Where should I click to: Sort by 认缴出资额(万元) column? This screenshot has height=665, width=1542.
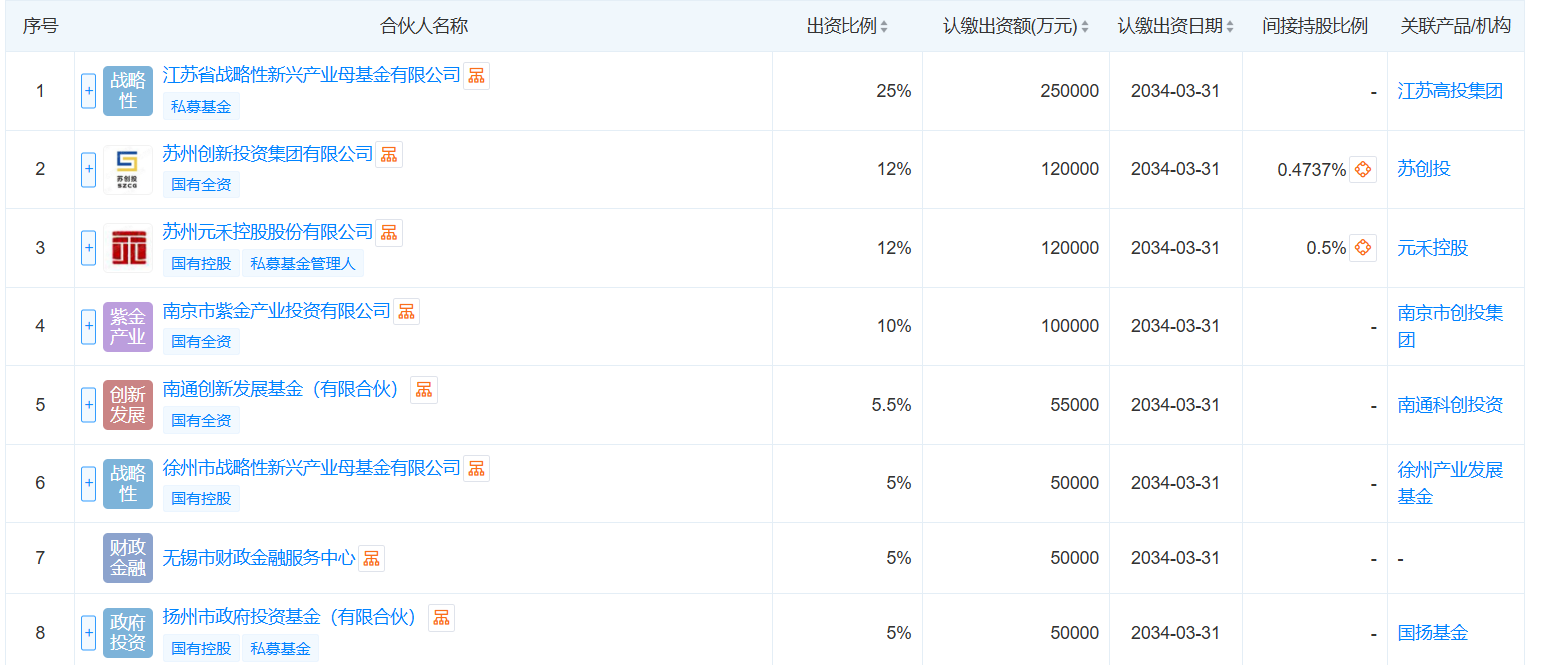1015,27
